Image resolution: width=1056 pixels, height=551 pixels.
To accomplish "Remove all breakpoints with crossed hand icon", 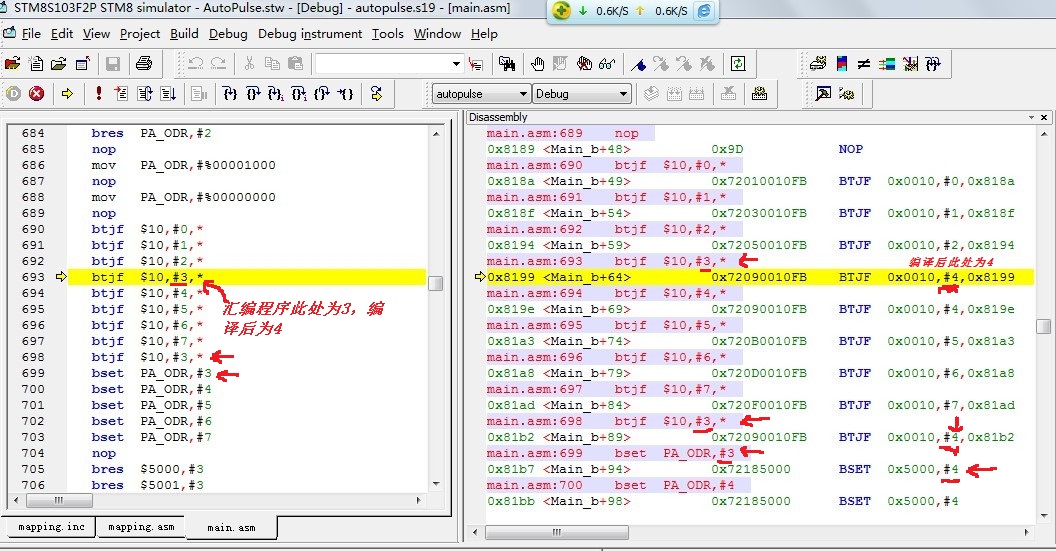I will pyautogui.click(x=584, y=64).
